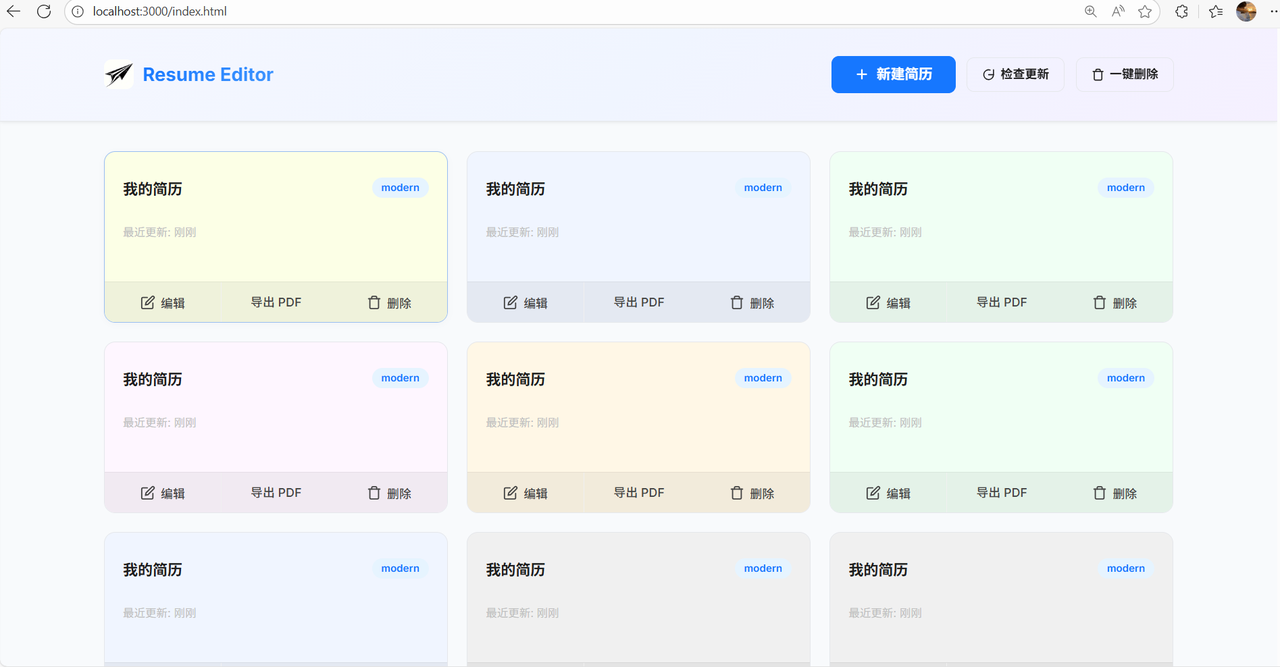The image size is (1280, 667).
Task: Check for updates via 检查更新
Action: point(1015,74)
